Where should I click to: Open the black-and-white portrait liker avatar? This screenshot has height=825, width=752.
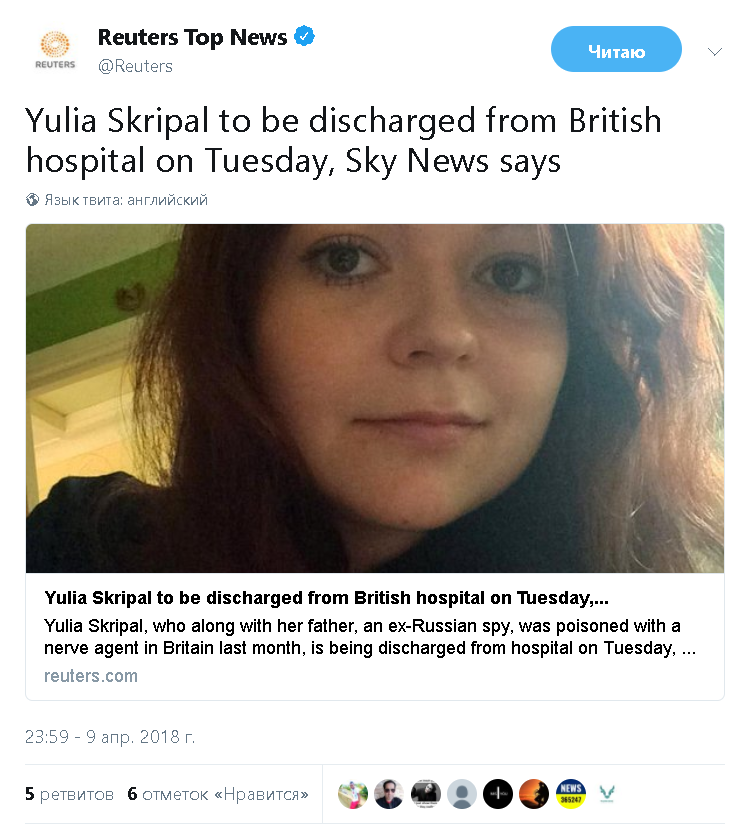point(425,793)
